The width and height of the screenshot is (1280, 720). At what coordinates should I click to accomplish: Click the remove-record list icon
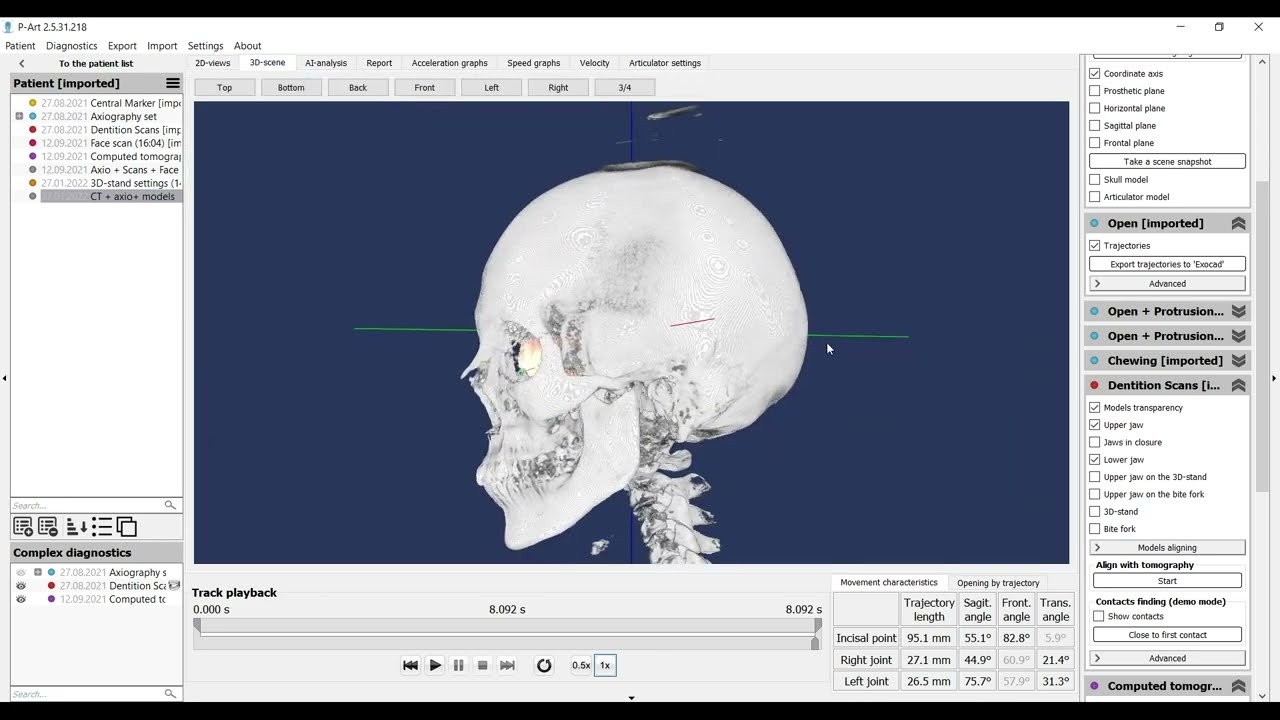48,526
